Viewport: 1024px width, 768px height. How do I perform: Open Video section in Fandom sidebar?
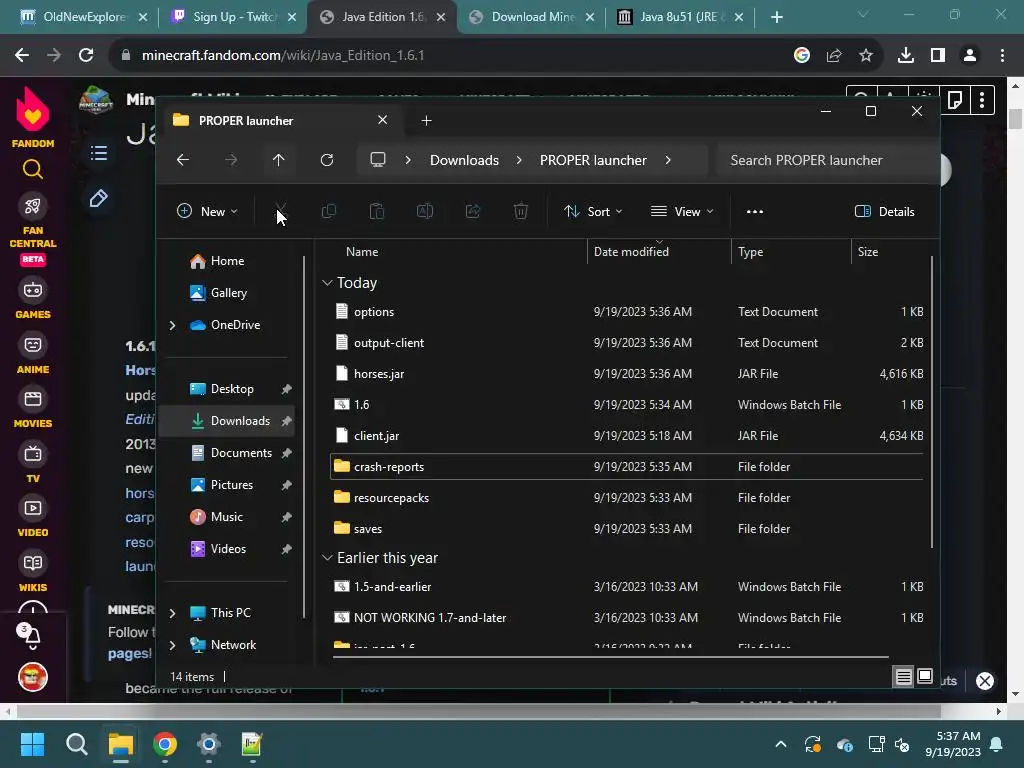point(33,518)
